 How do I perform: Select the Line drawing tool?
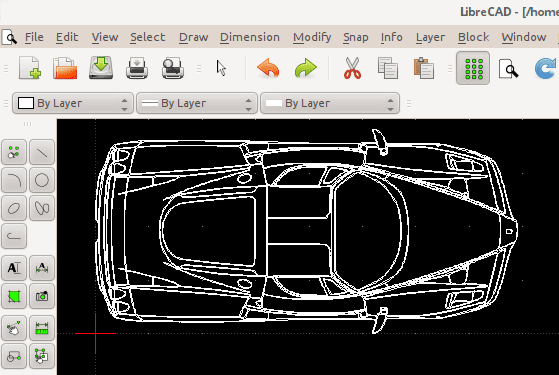42,152
